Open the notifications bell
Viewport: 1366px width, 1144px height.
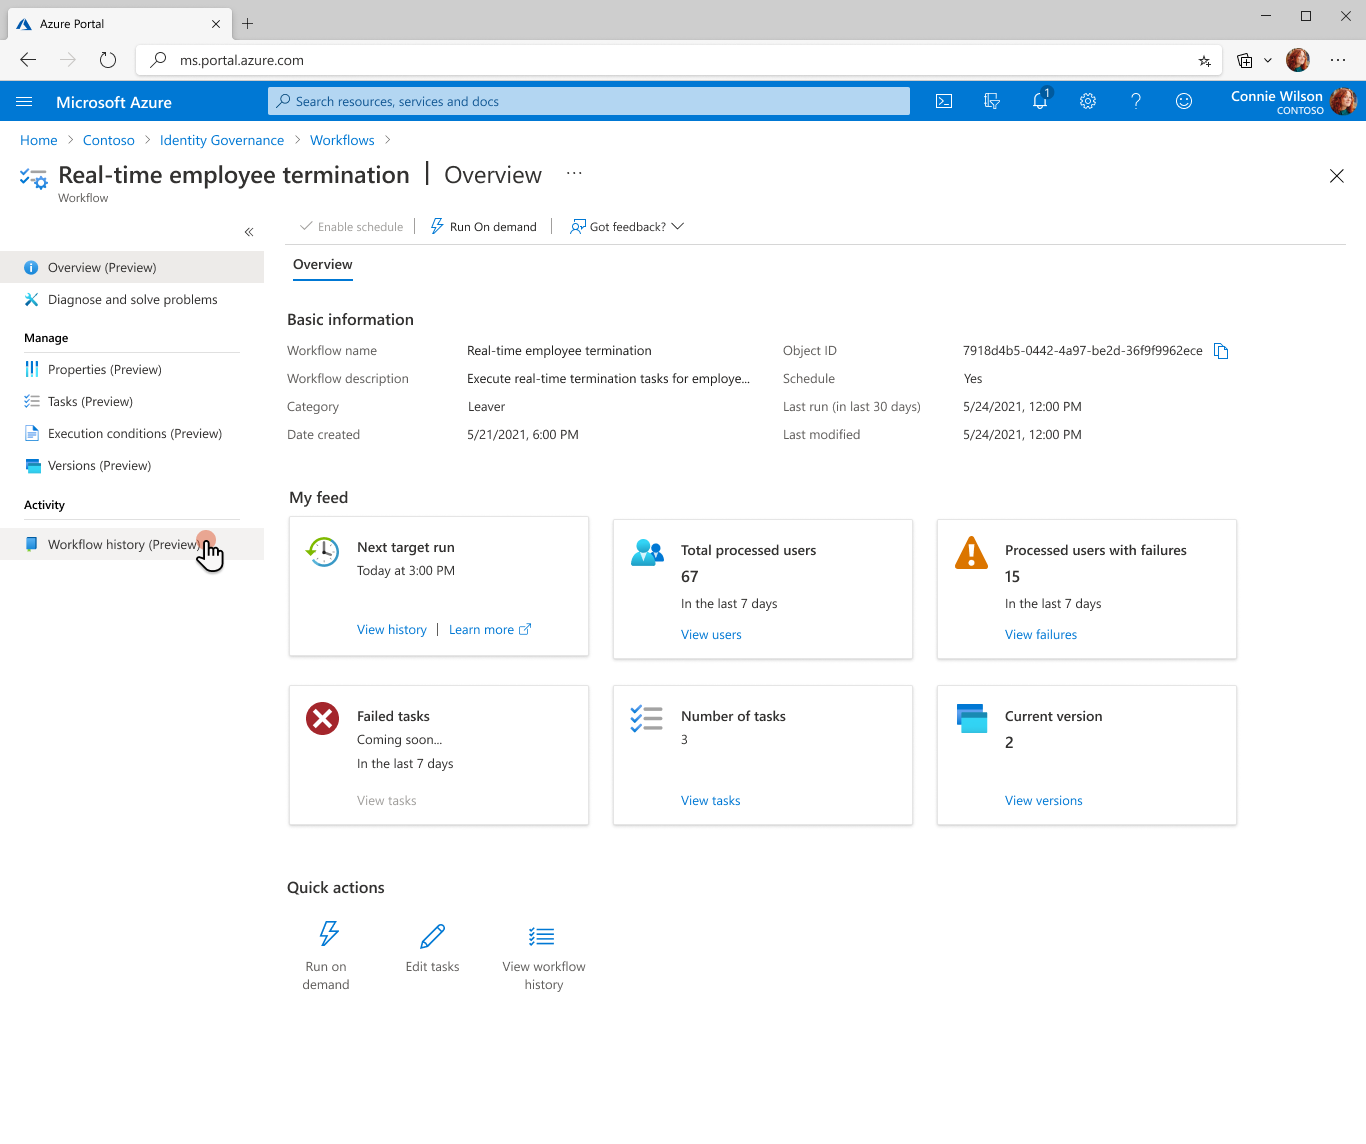click(x=1040, y=100)
